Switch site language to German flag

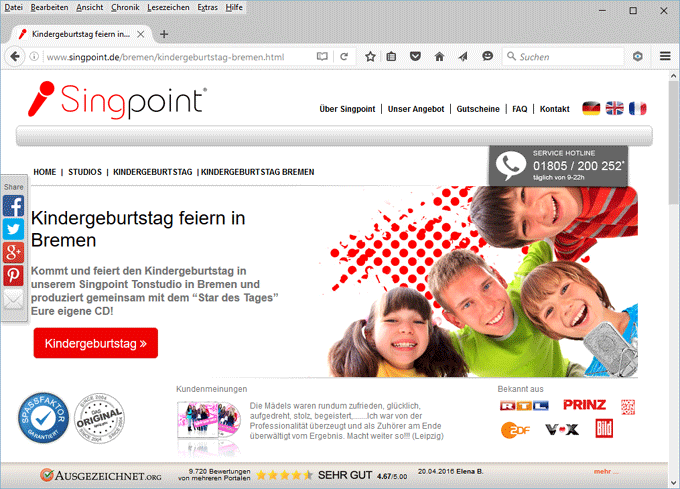coord(591,108)
